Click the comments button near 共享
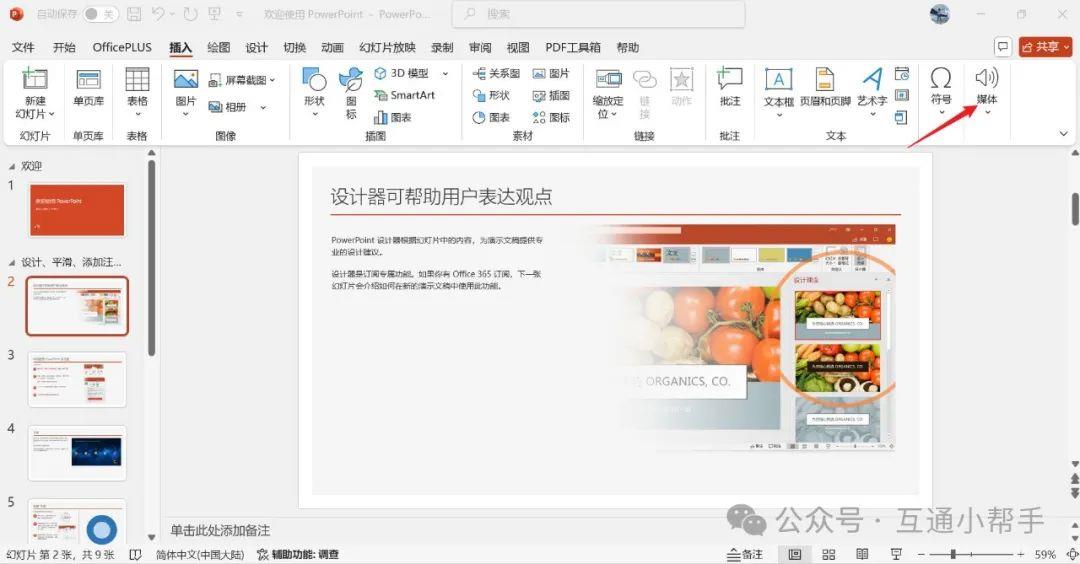Viewport: 1080px width, 564px height. coord(1003,47)
